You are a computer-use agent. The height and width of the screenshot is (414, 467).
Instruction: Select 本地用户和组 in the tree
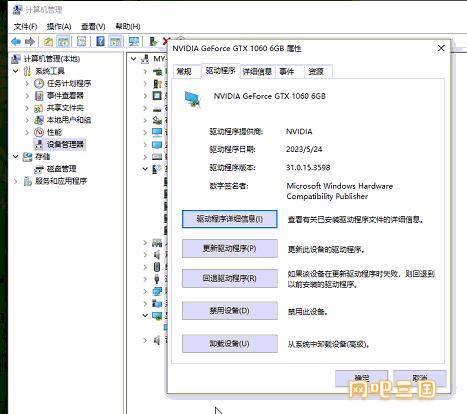pos(69,120)
